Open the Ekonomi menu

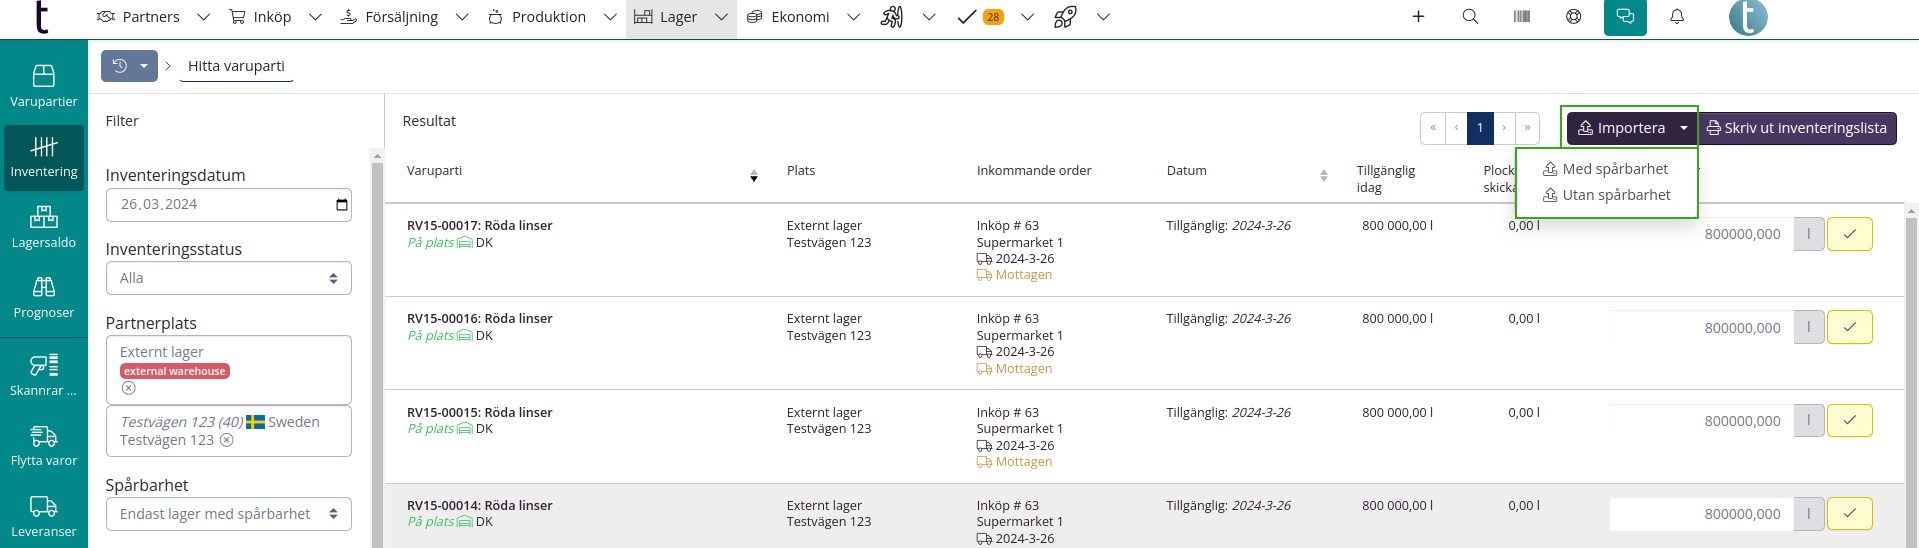(x=800, y=17)
